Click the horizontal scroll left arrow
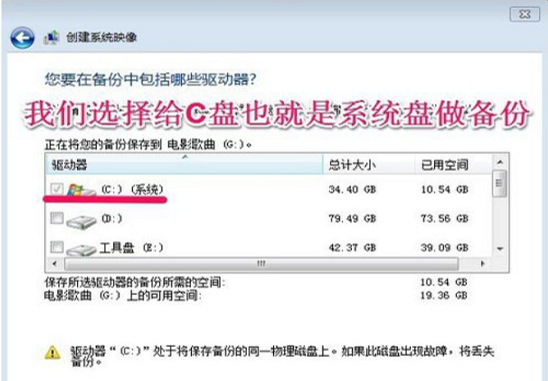 [55, 264]
